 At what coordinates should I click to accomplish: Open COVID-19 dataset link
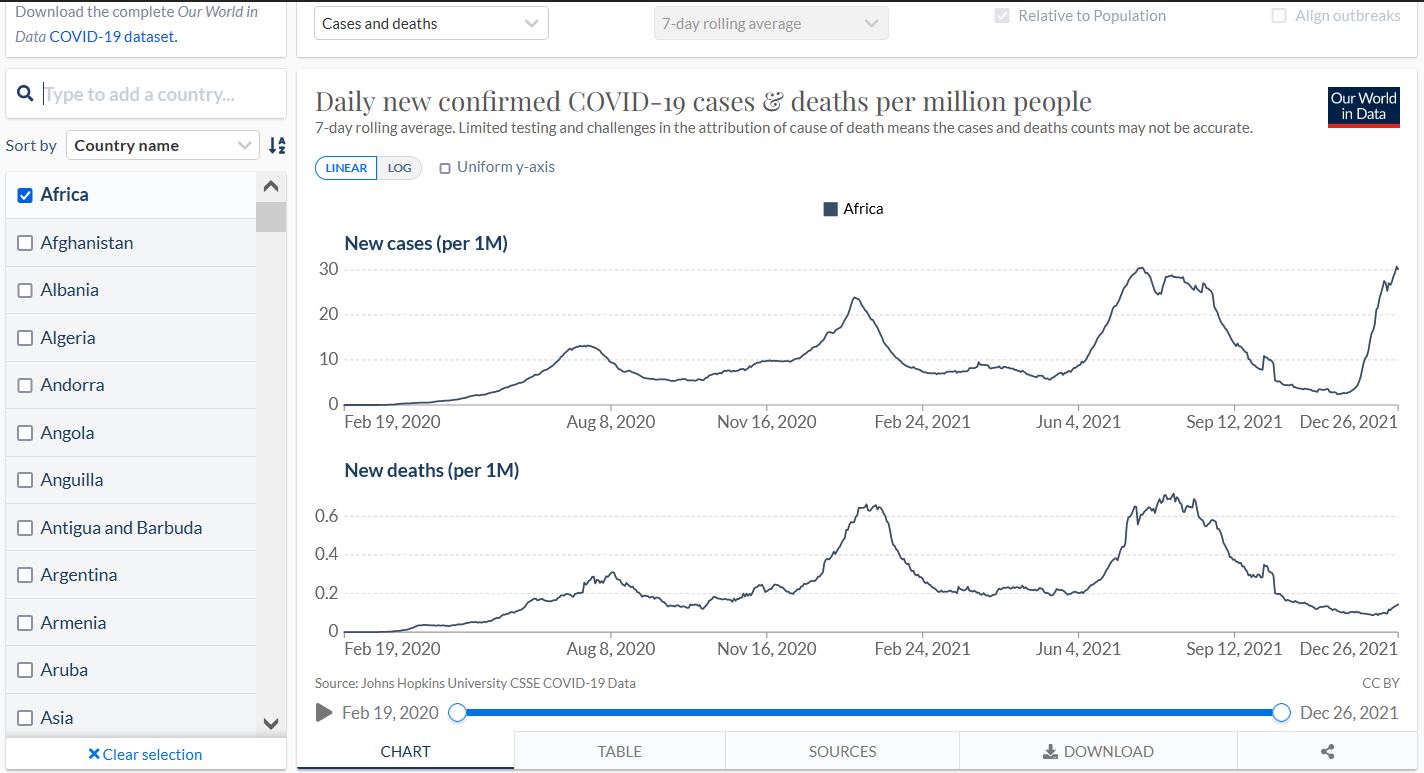coord(113,36)
